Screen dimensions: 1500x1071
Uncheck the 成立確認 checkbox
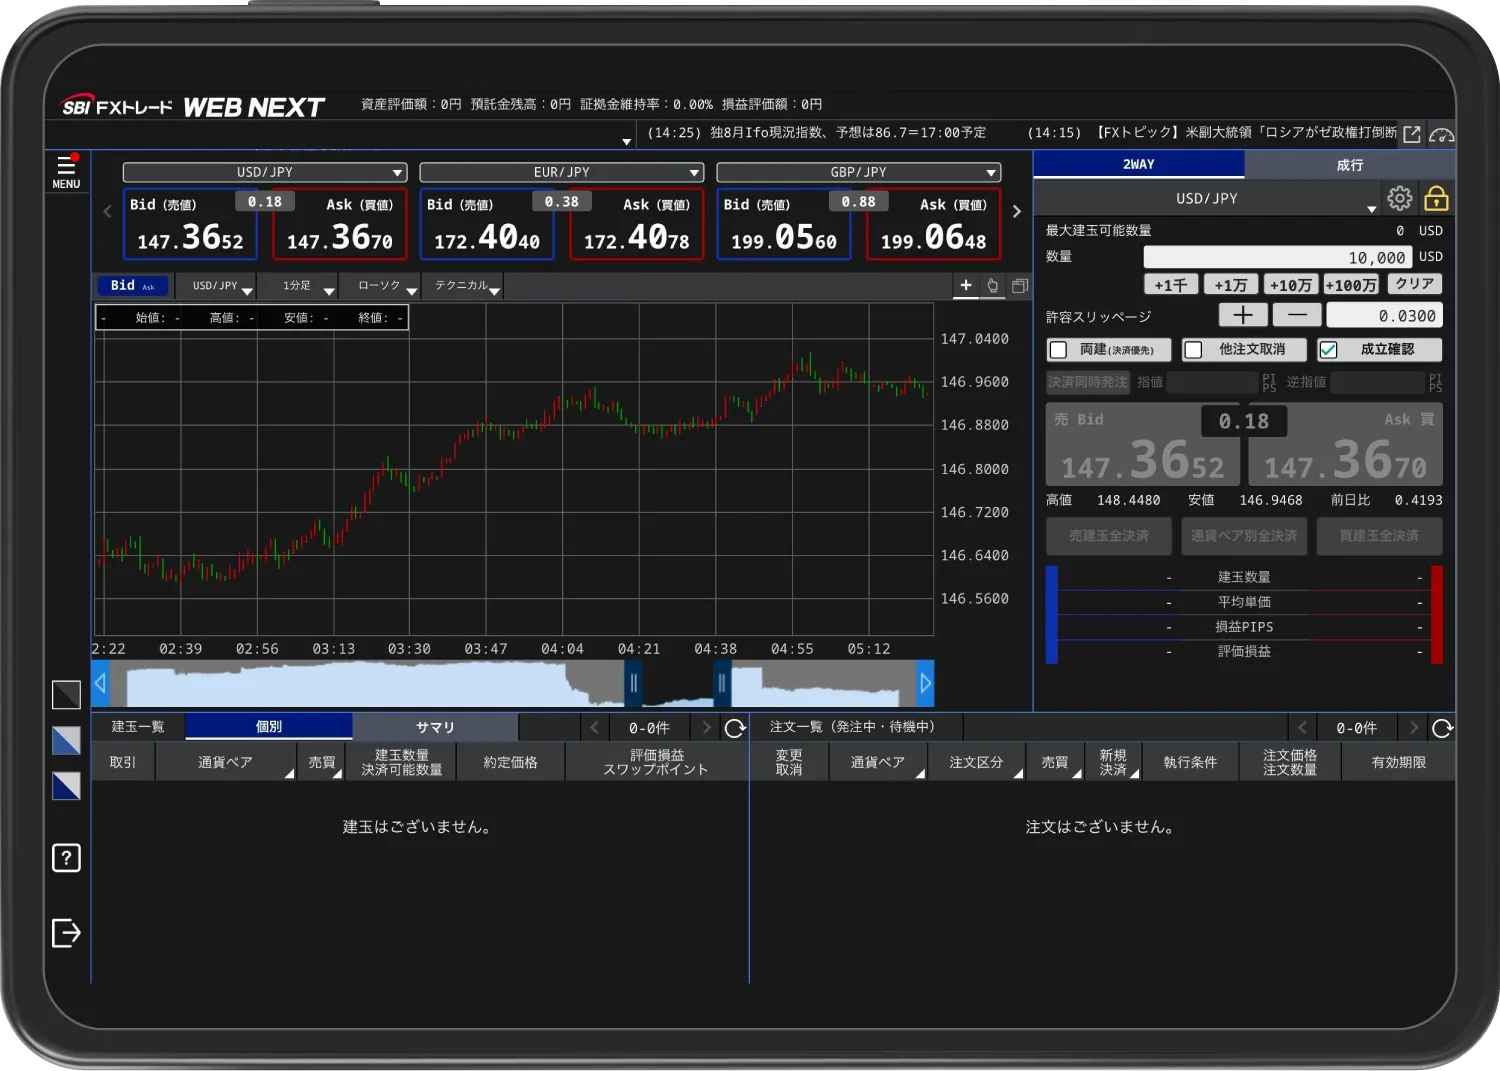coord(1328,350)
